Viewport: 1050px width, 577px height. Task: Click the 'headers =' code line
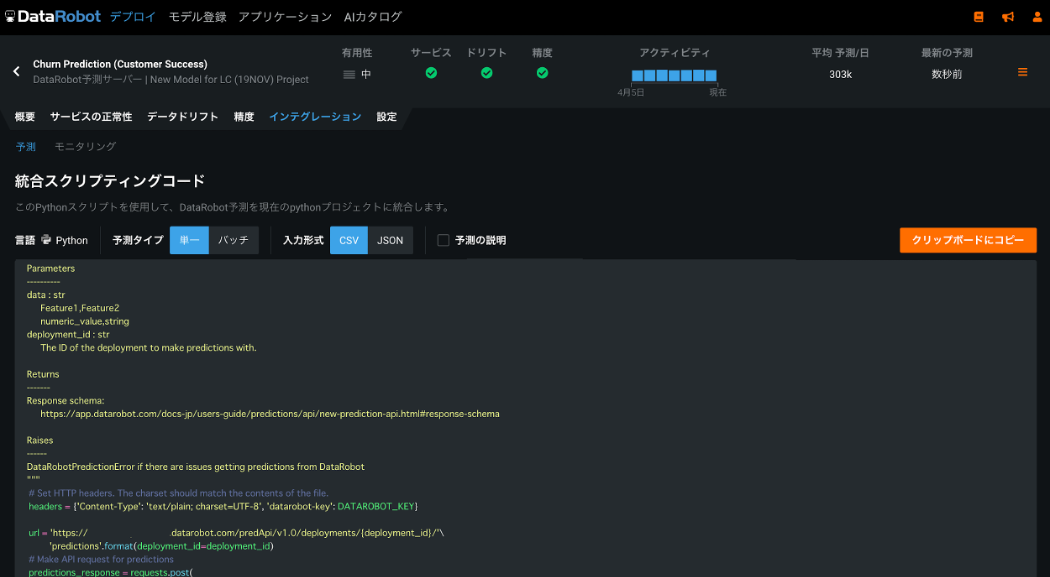[x=223, y=506]
